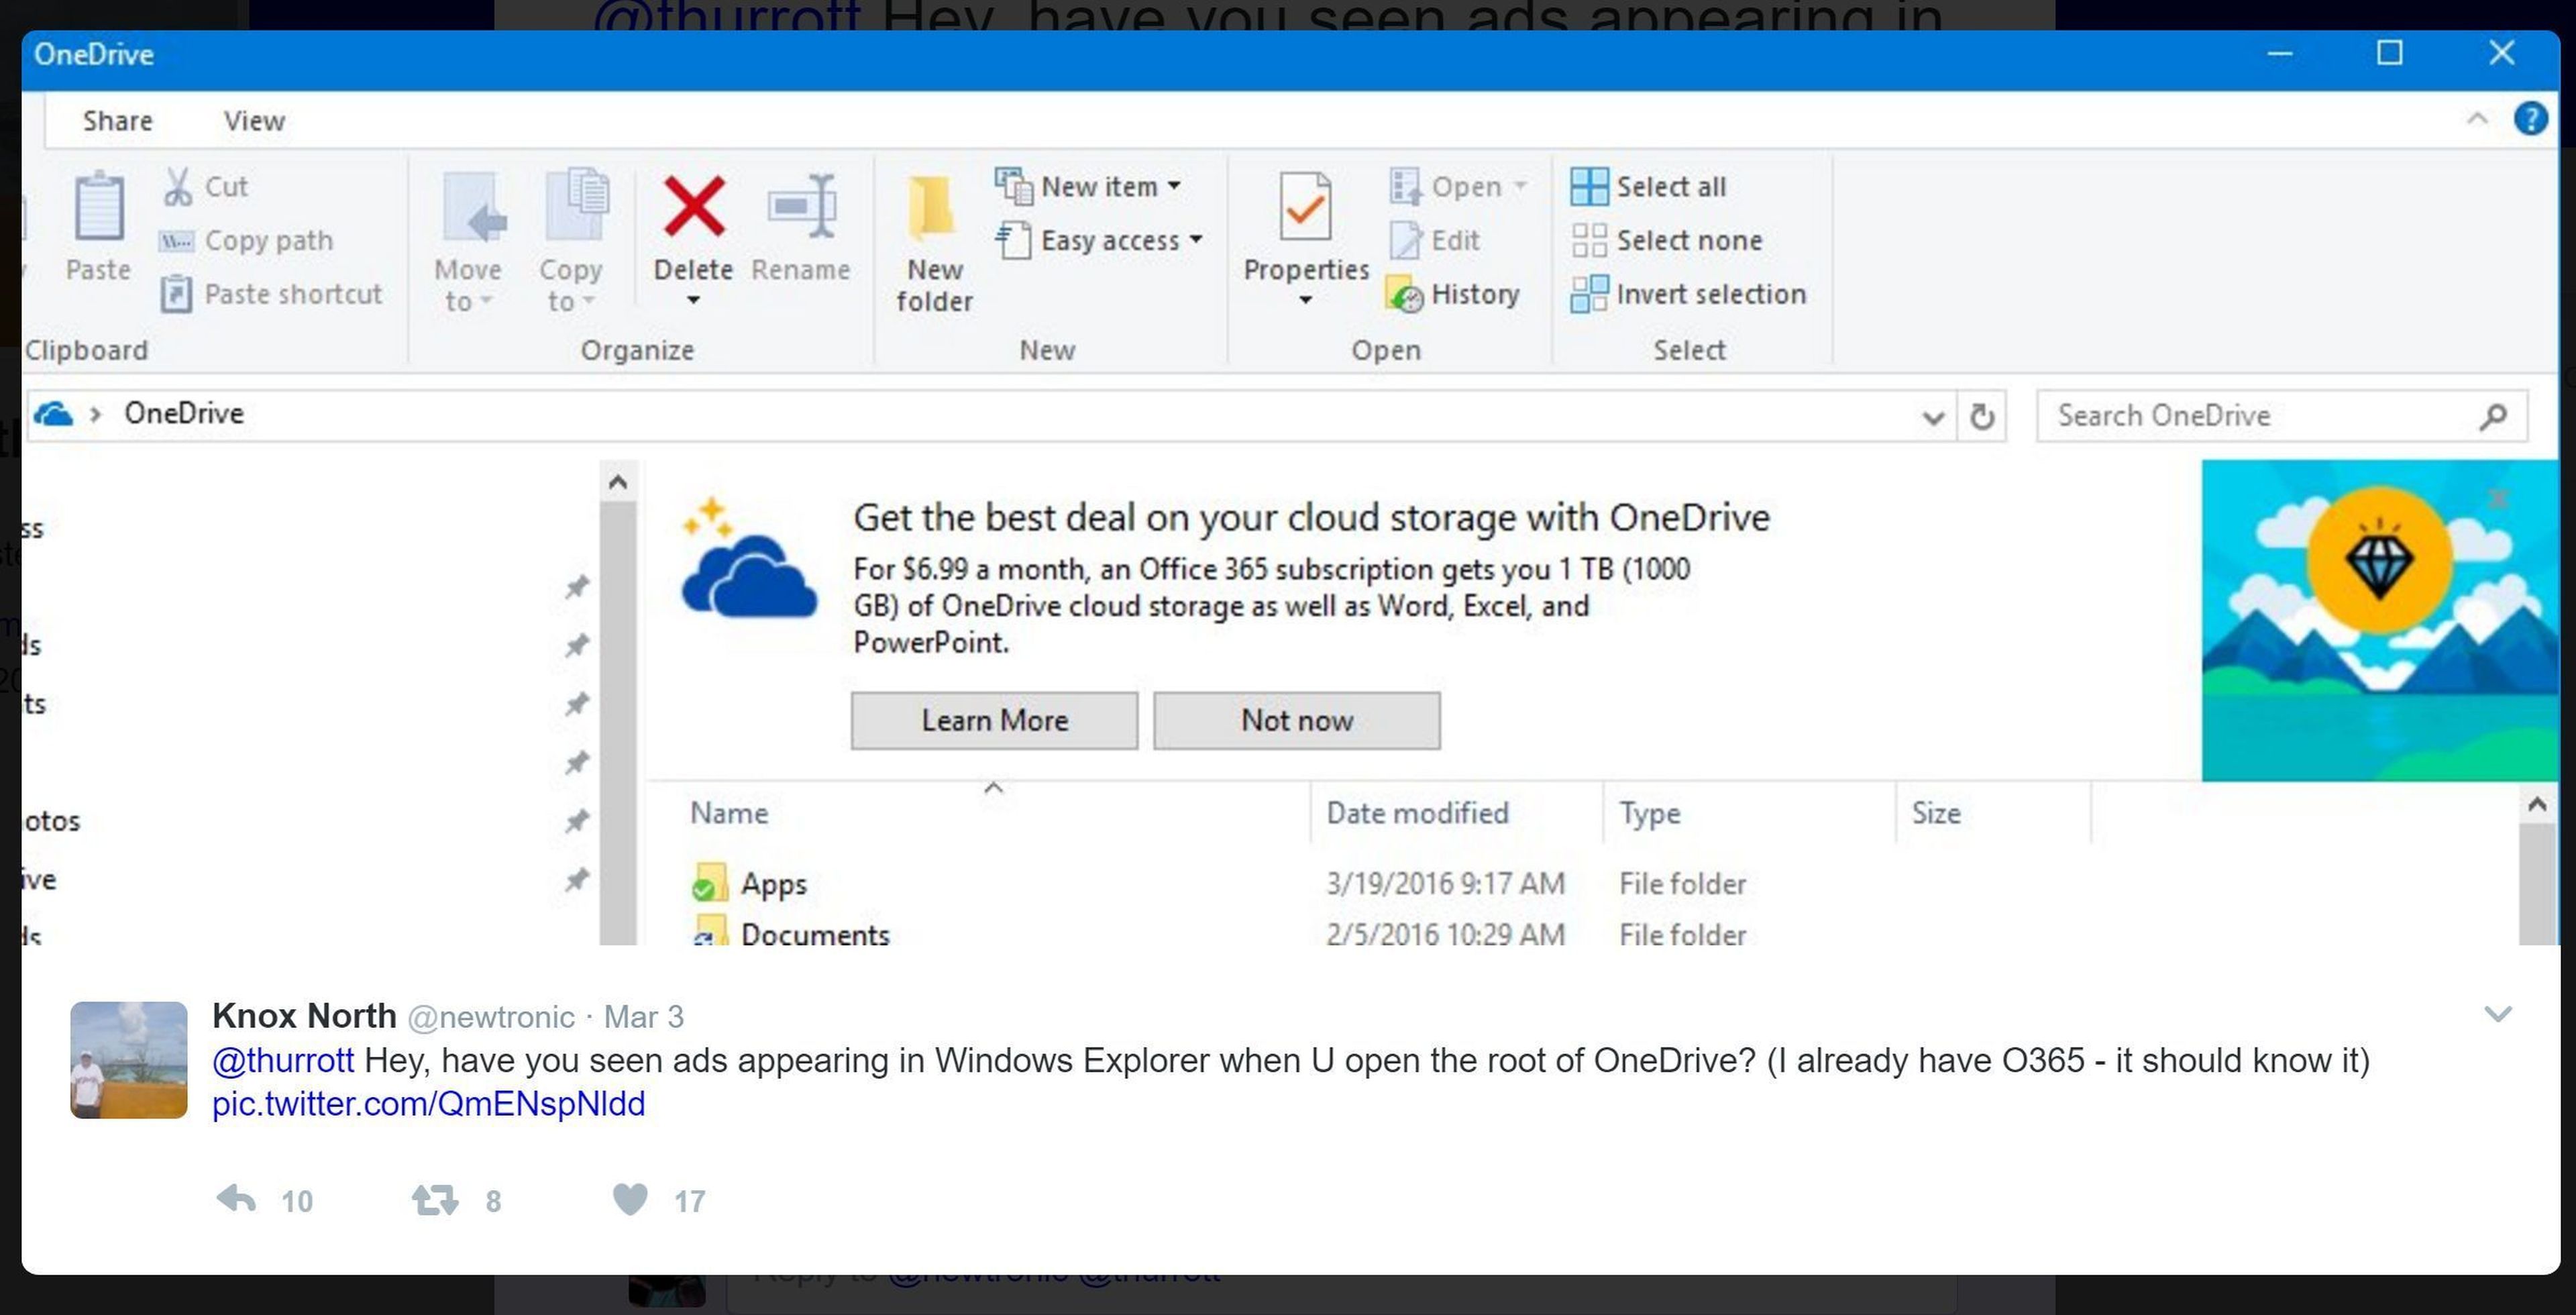The width and height of the screenshot is (2576, 1315).
Task: Open the Easy access dropdown arrow
Action: 1196,240
